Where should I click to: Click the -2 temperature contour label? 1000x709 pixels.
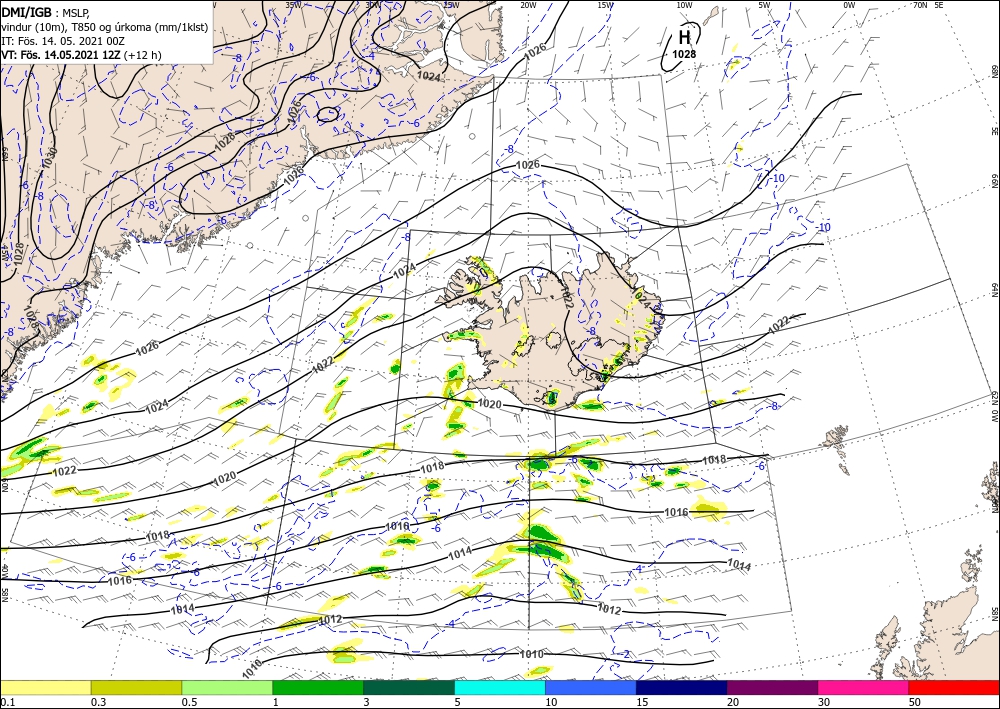626,655
